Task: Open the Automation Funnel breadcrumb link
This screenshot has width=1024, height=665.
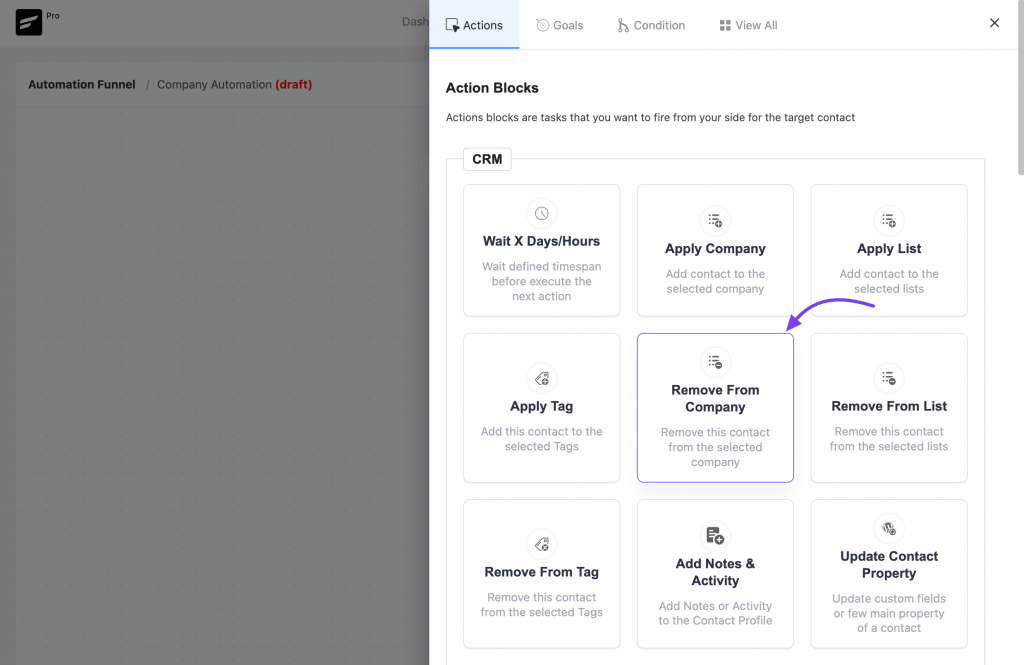Action: (81, 84)
